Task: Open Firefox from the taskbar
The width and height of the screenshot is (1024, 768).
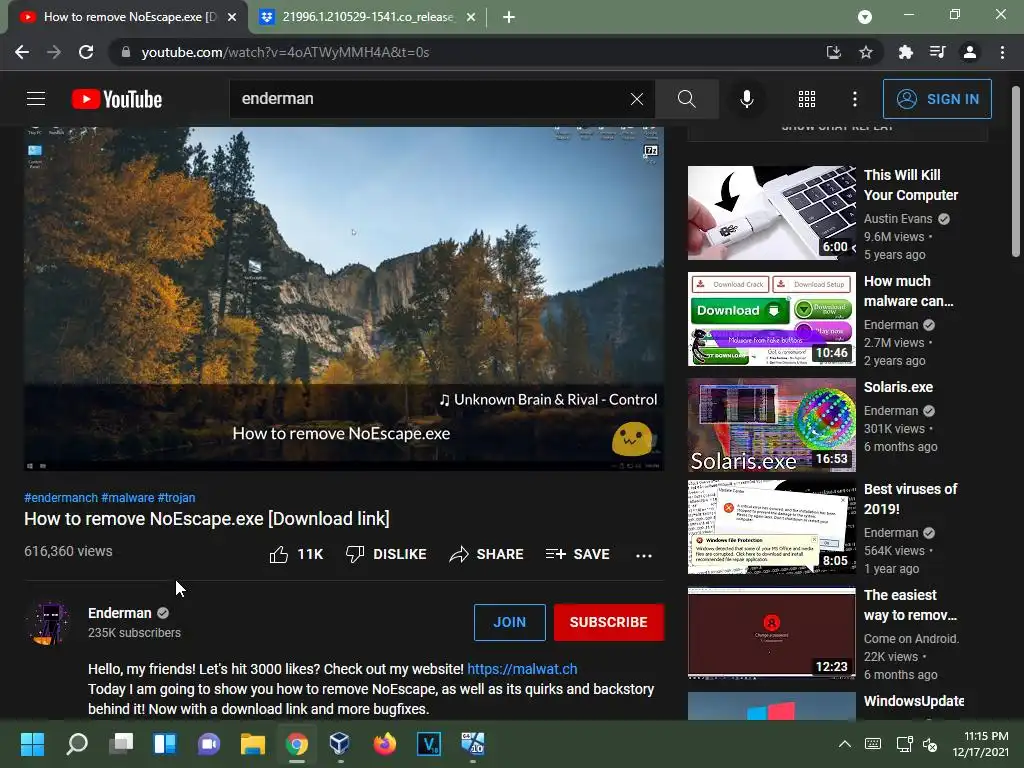Action: [x=385, y=744]
